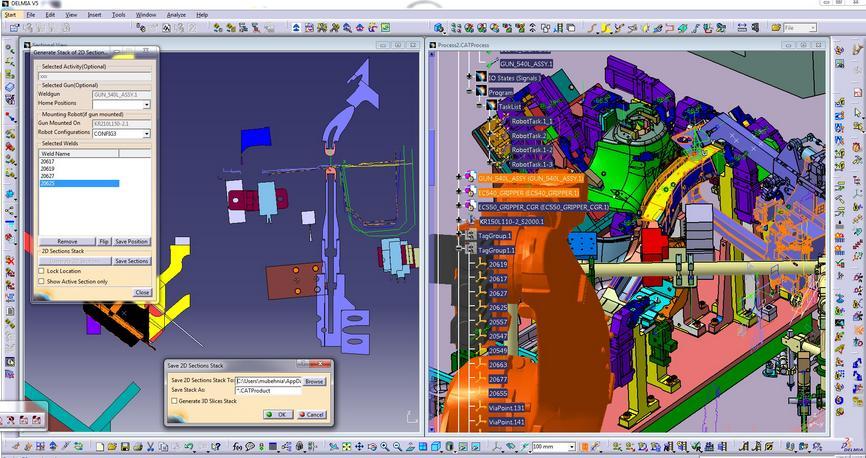
Task: Click the Save Stack As text field
Action: [268, 390]
